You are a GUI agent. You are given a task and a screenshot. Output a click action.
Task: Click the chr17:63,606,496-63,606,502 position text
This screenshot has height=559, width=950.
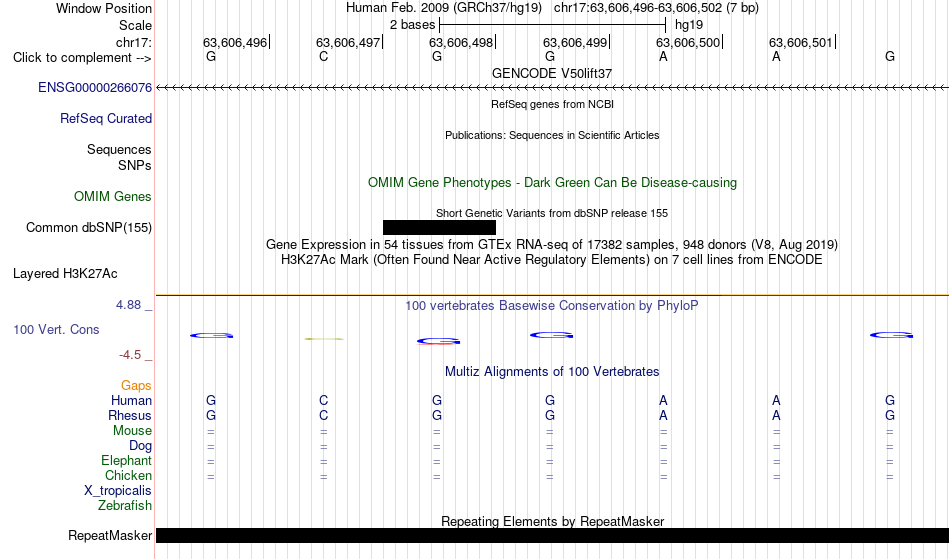(x=656, y=8)
